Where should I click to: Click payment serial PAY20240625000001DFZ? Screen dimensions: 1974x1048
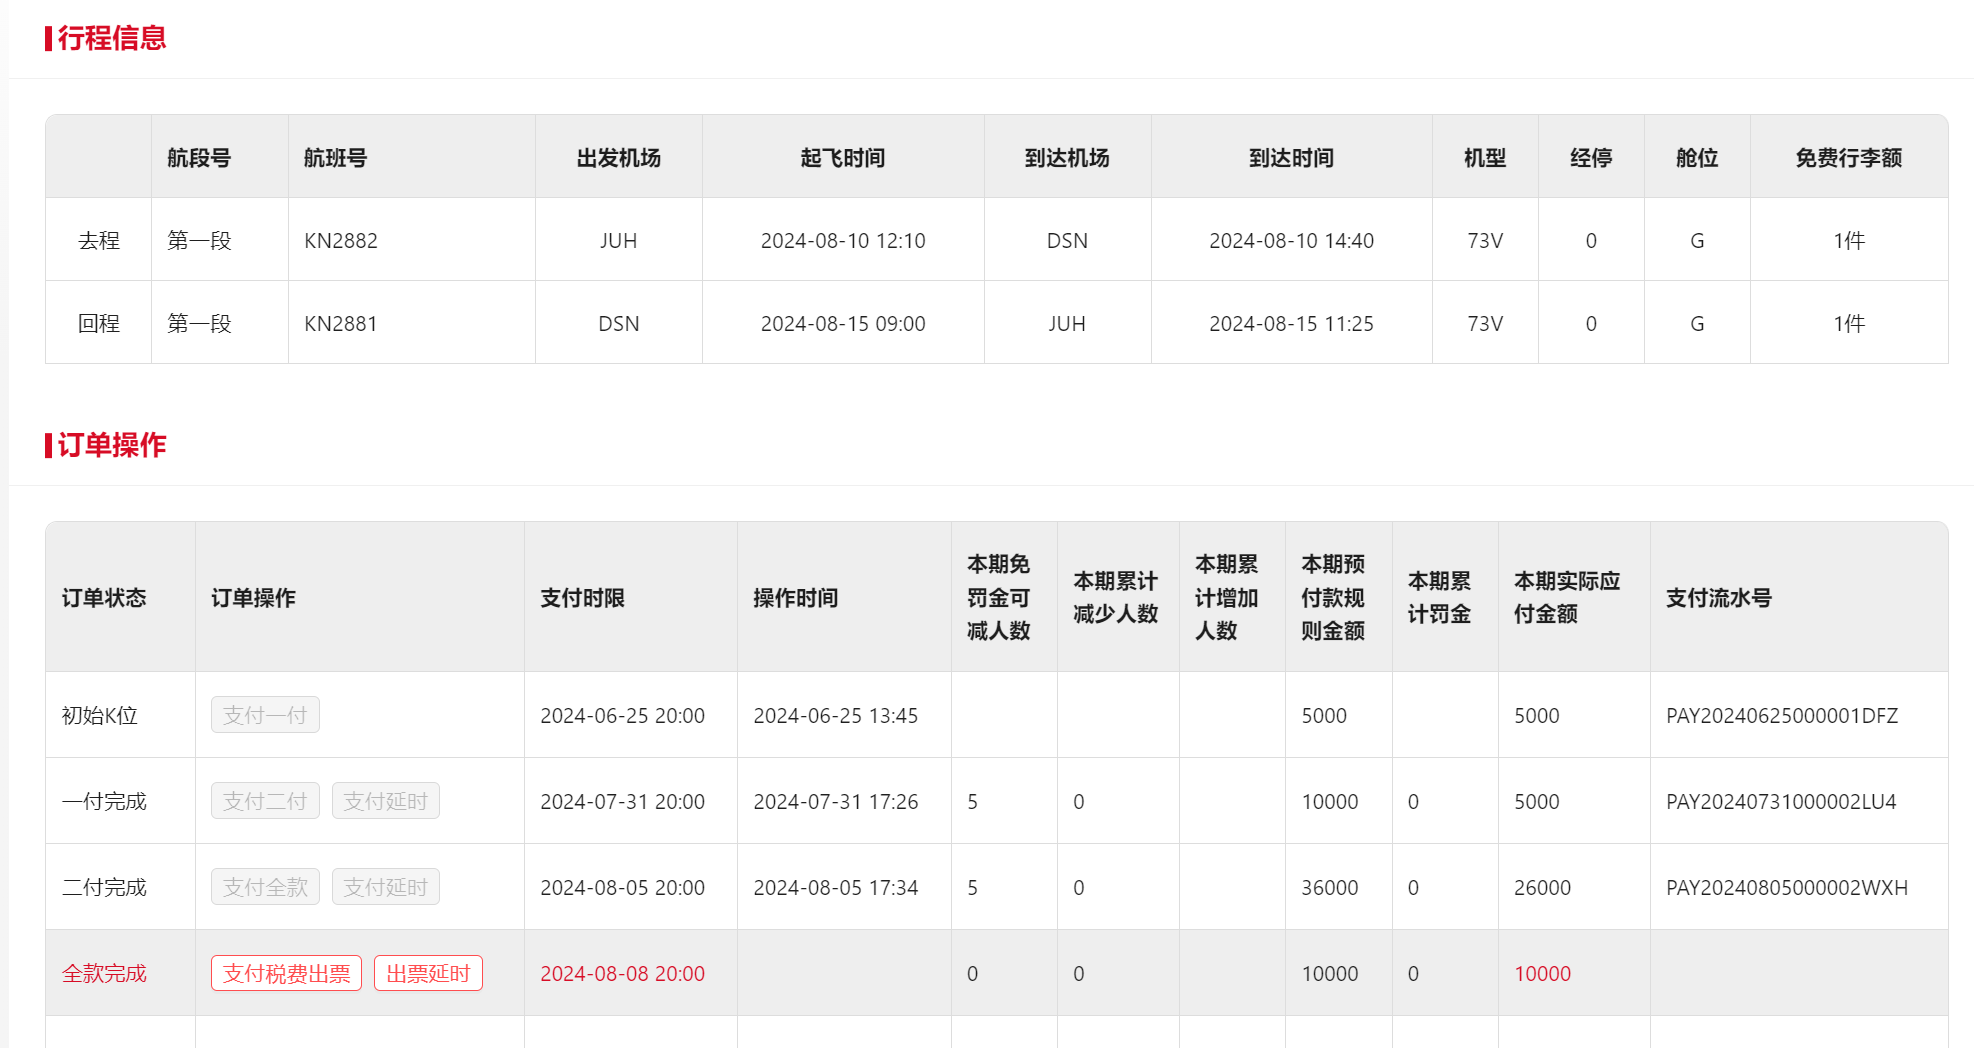(1781, 716)
